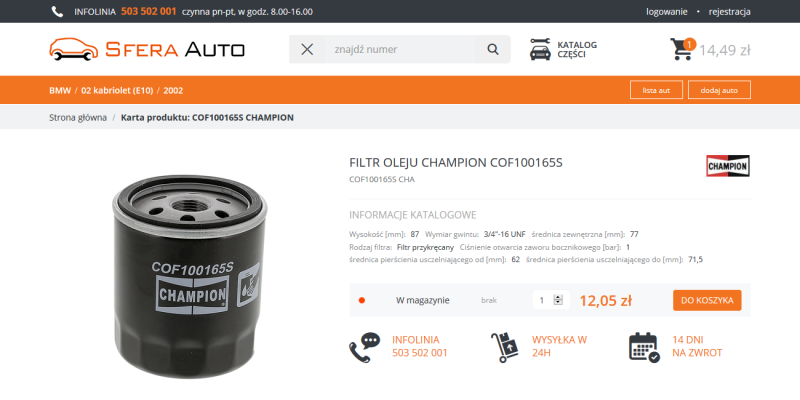Click the magnifying glass search icon
Image resolution: width=800 pixels, height=400 pixels.
492,49
